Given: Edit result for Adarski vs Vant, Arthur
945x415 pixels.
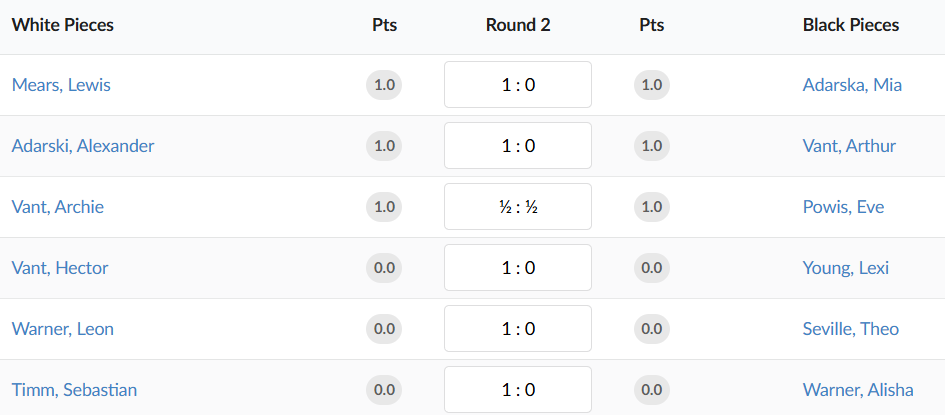Looking at the screenshot, I should click(518, 146).
